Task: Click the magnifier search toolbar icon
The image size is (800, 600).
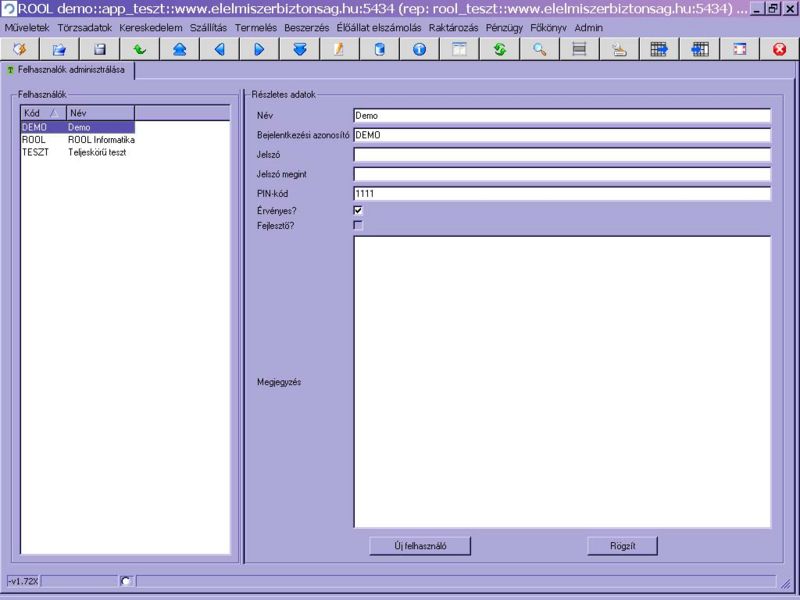Action: [x=539, y=49]
